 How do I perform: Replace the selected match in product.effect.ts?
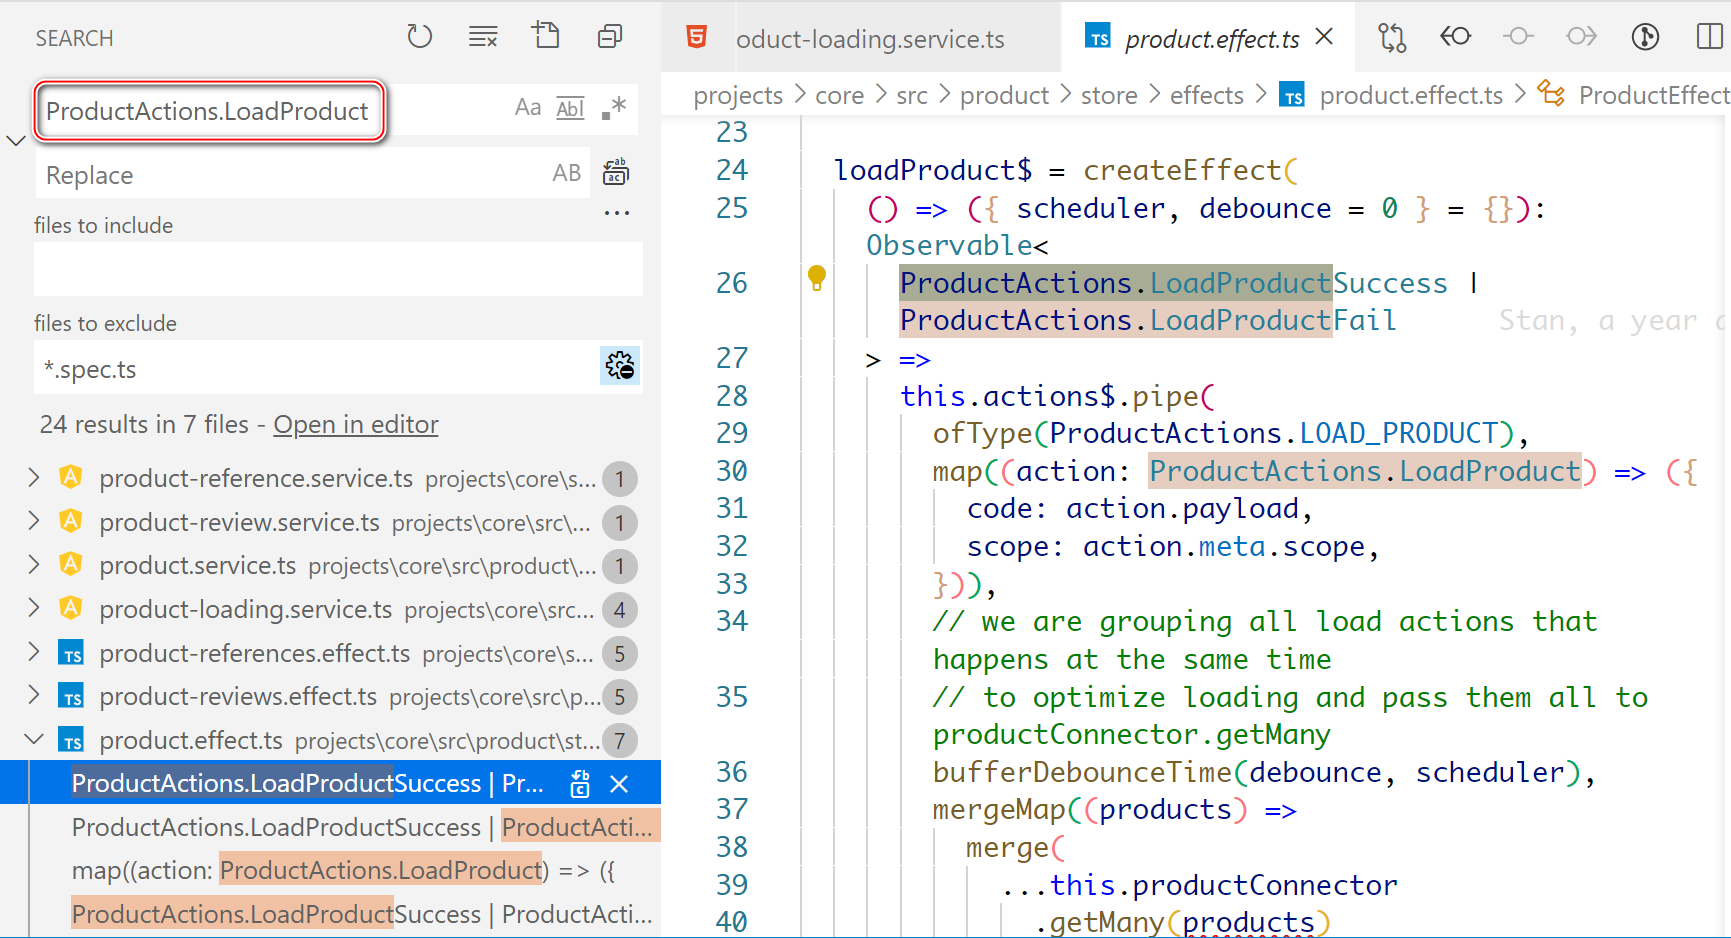point(580,784)
